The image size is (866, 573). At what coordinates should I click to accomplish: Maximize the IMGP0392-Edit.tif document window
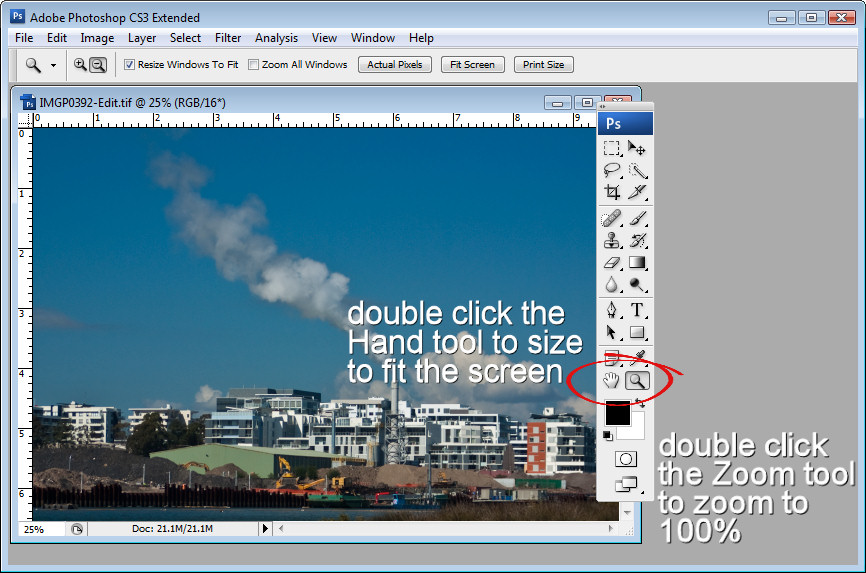587,103
